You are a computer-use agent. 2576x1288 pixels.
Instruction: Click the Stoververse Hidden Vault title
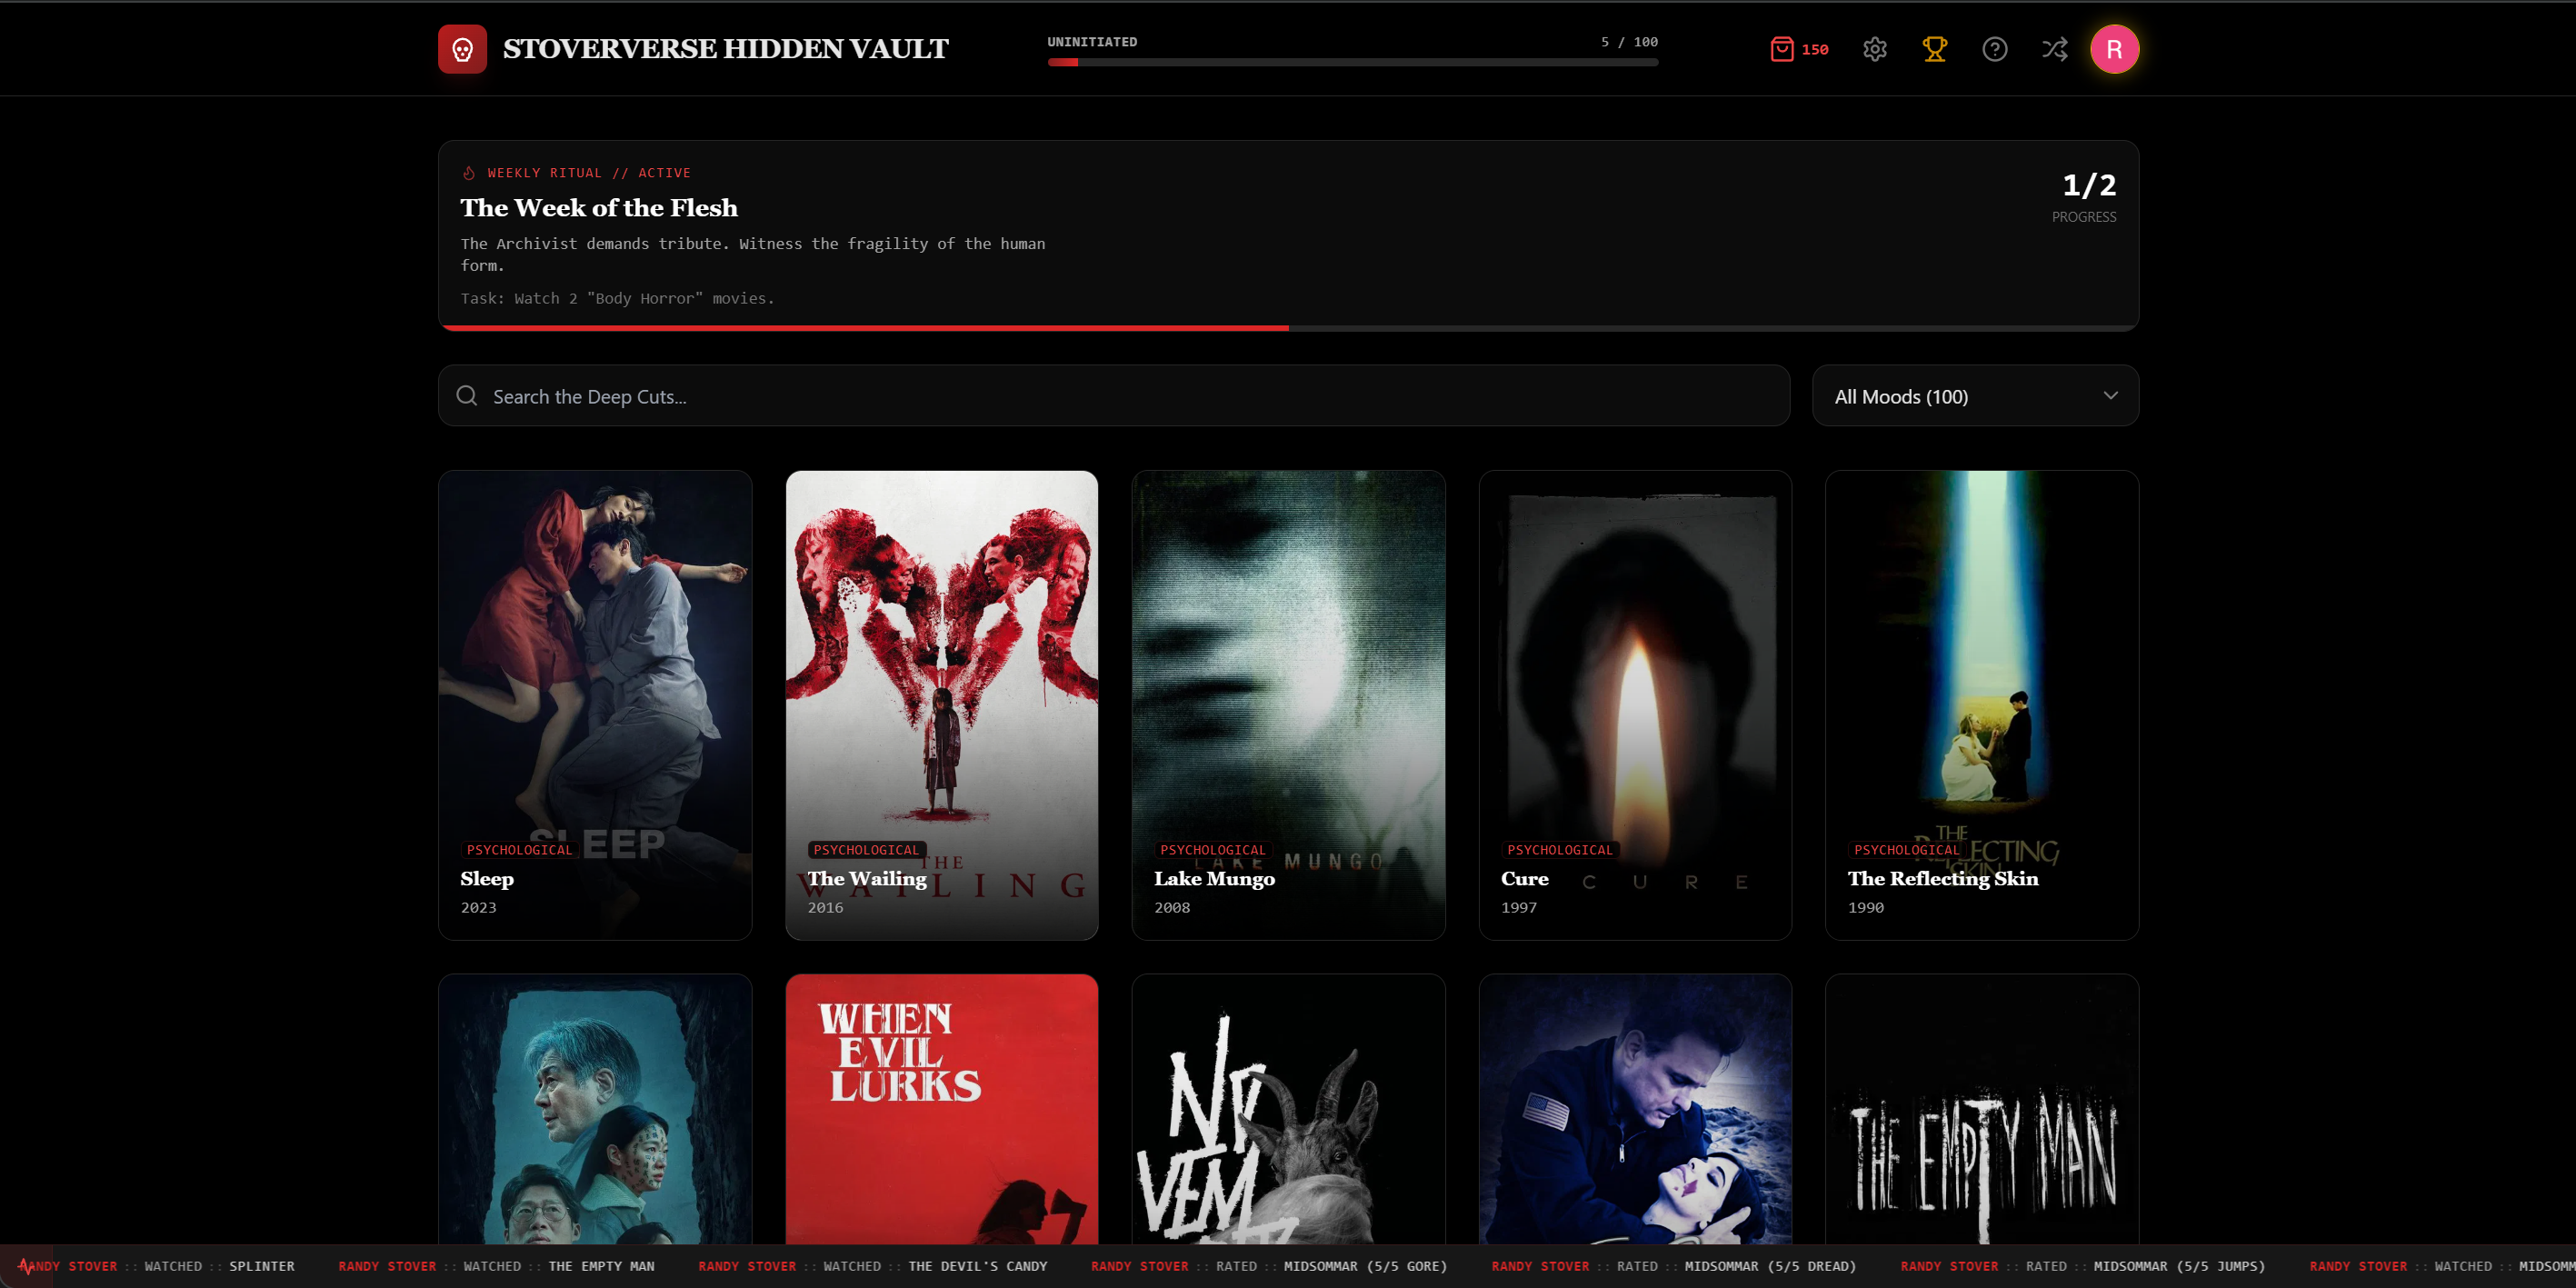[x=726, y=49]
